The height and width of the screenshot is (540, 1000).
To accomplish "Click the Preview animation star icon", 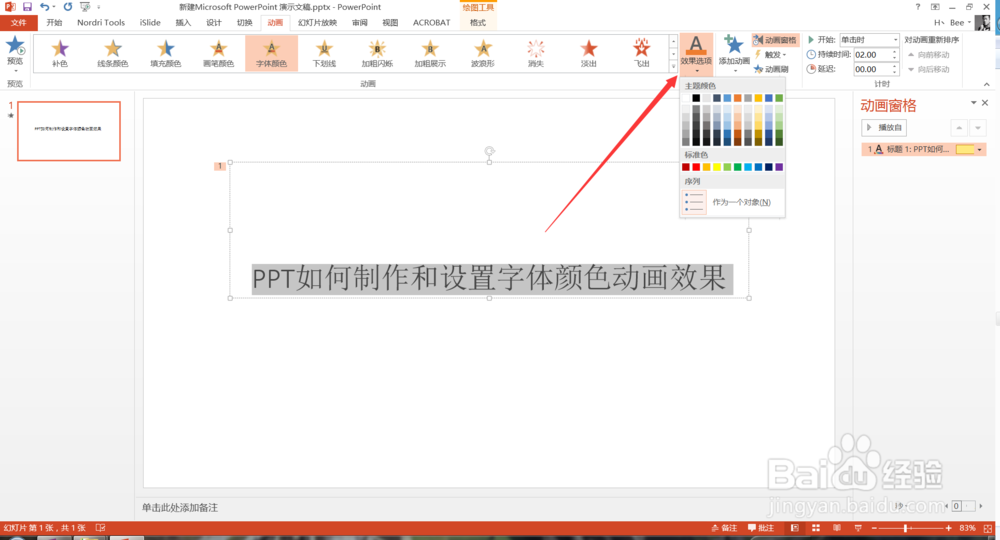I will pos(15,47).
